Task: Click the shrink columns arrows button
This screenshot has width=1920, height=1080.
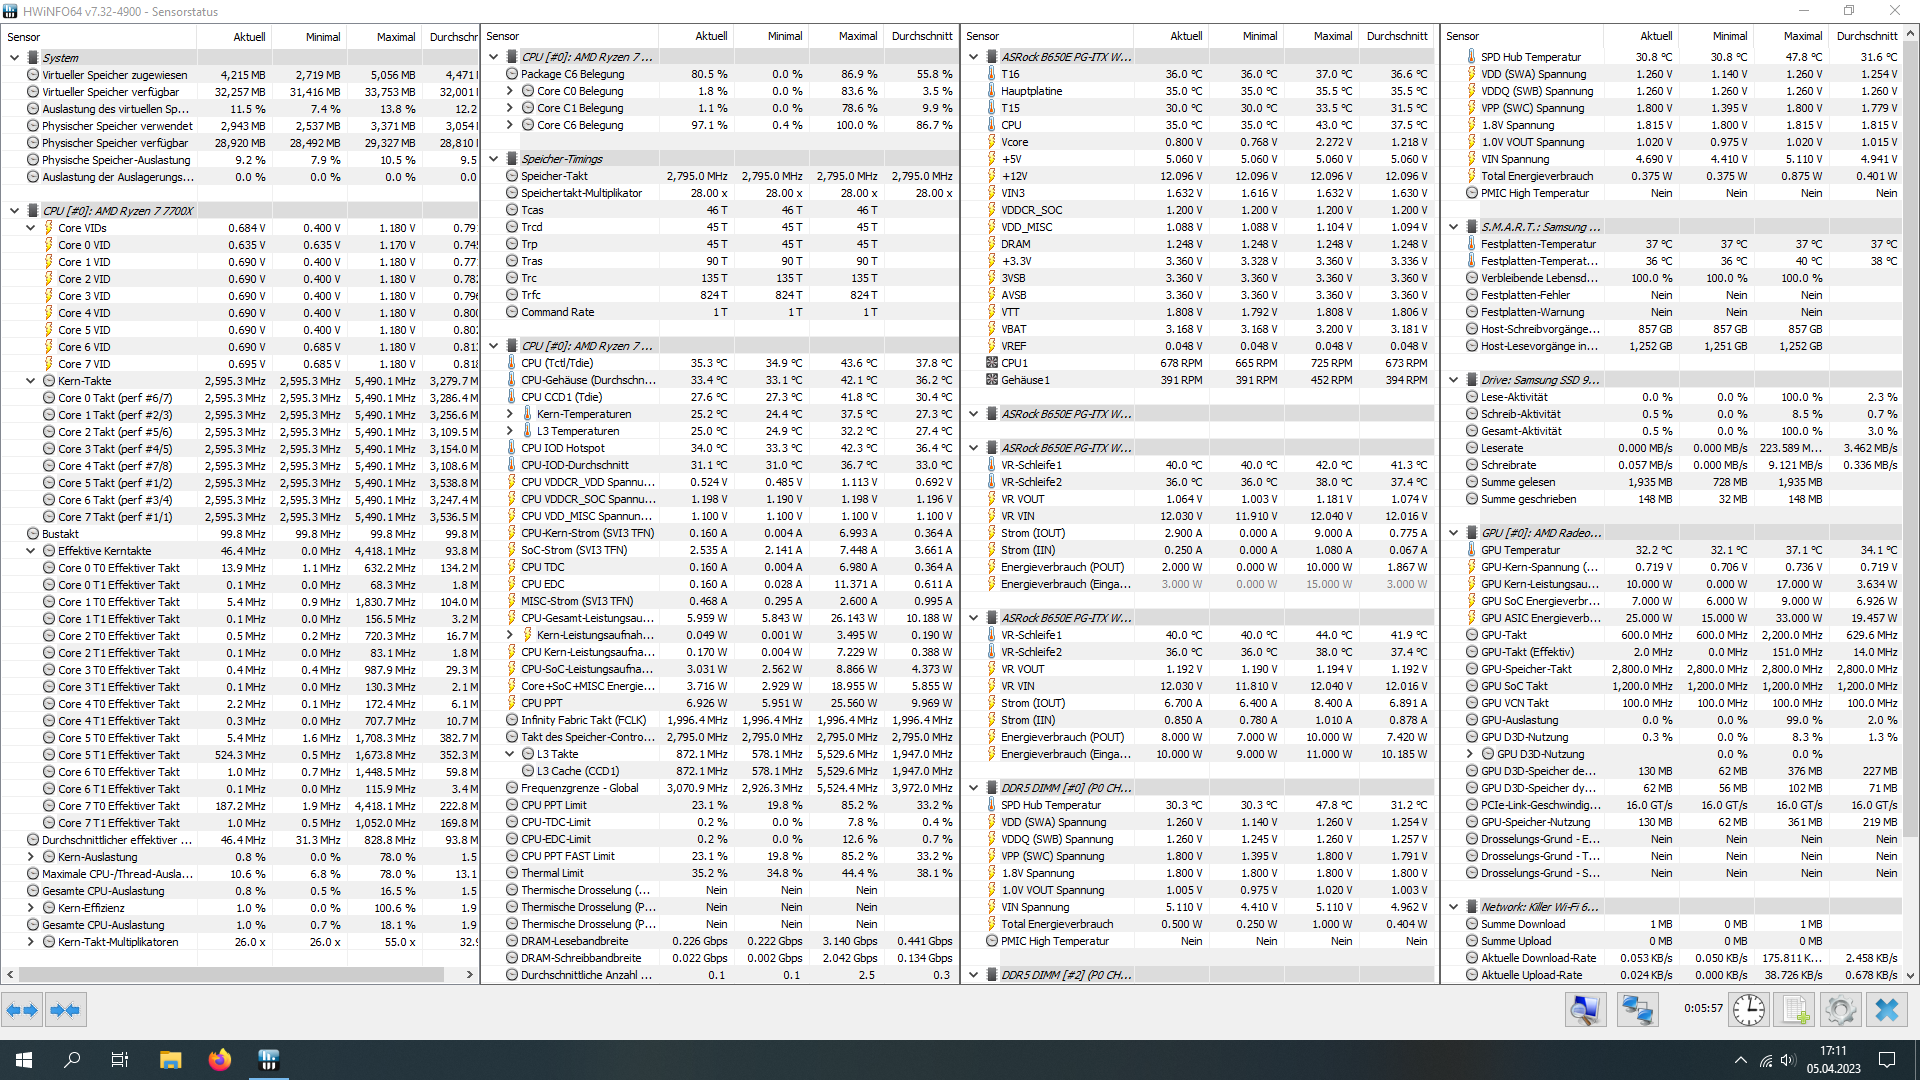Action: point(65,1010)
